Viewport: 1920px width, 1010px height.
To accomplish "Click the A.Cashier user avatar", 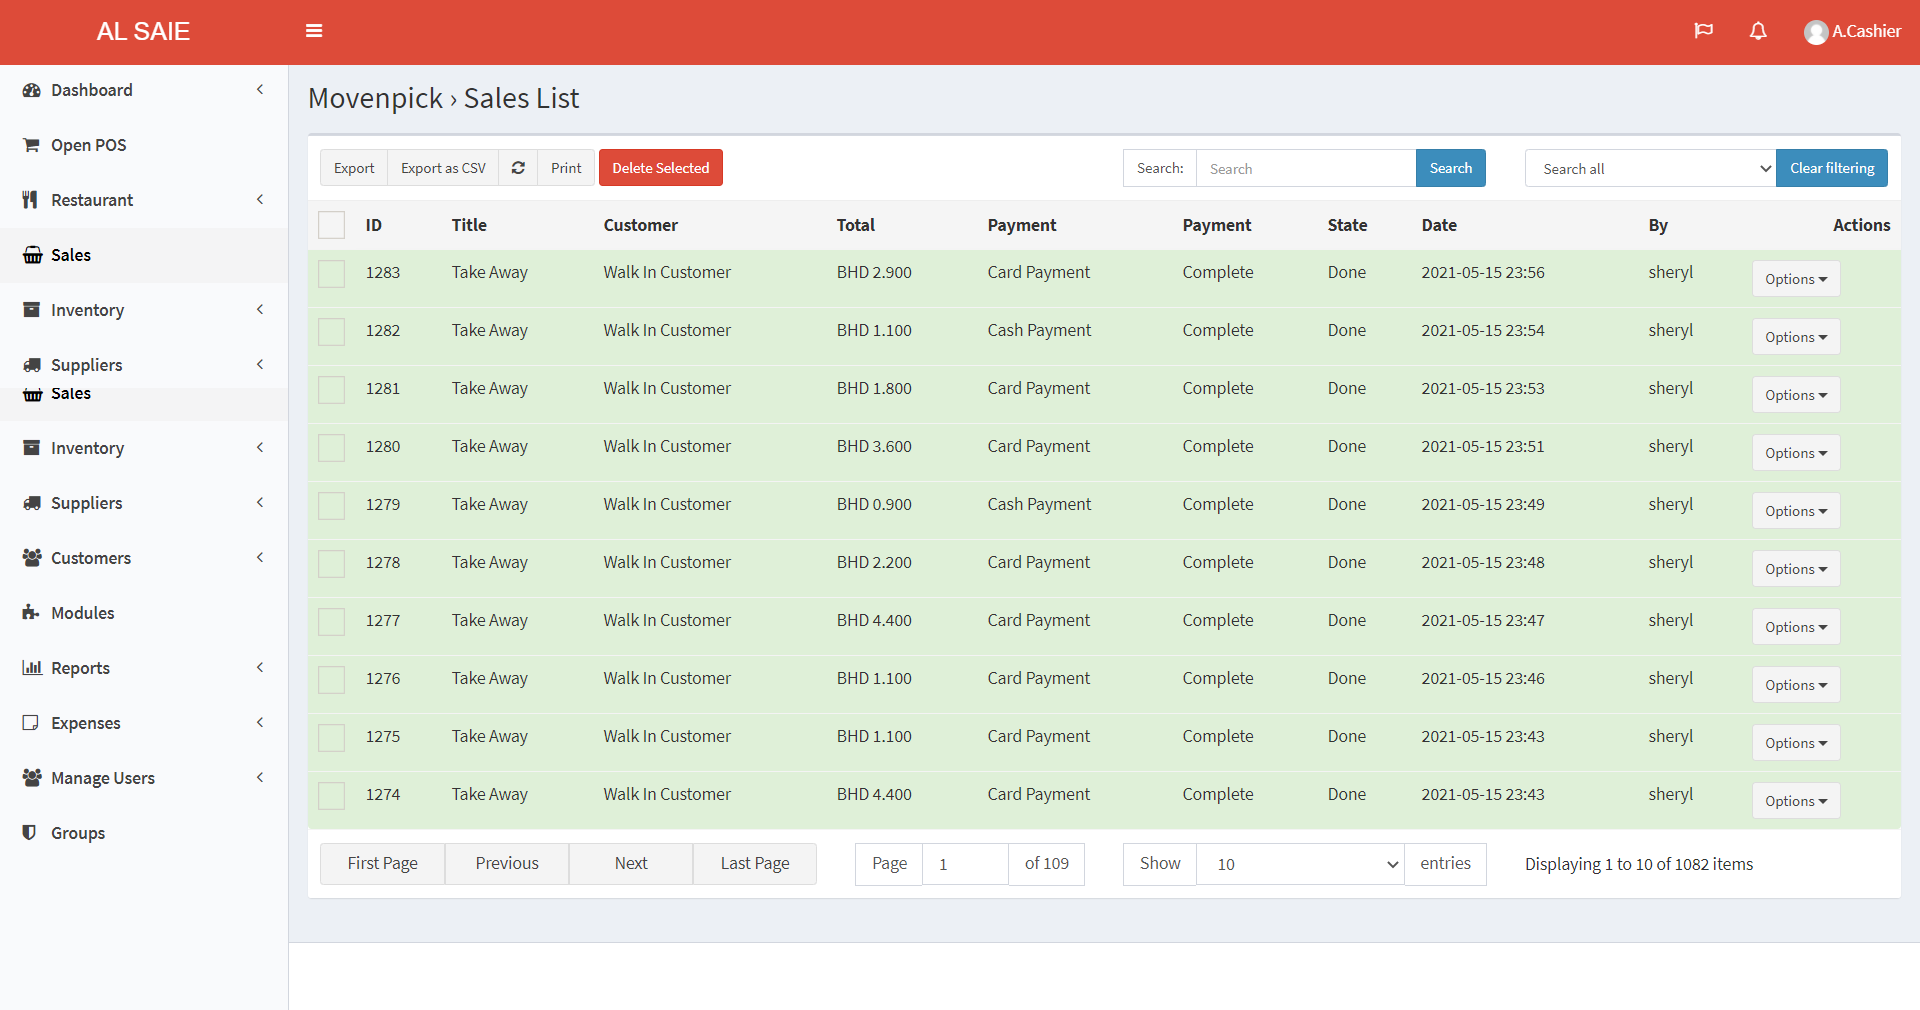I will pos(1816,32).
